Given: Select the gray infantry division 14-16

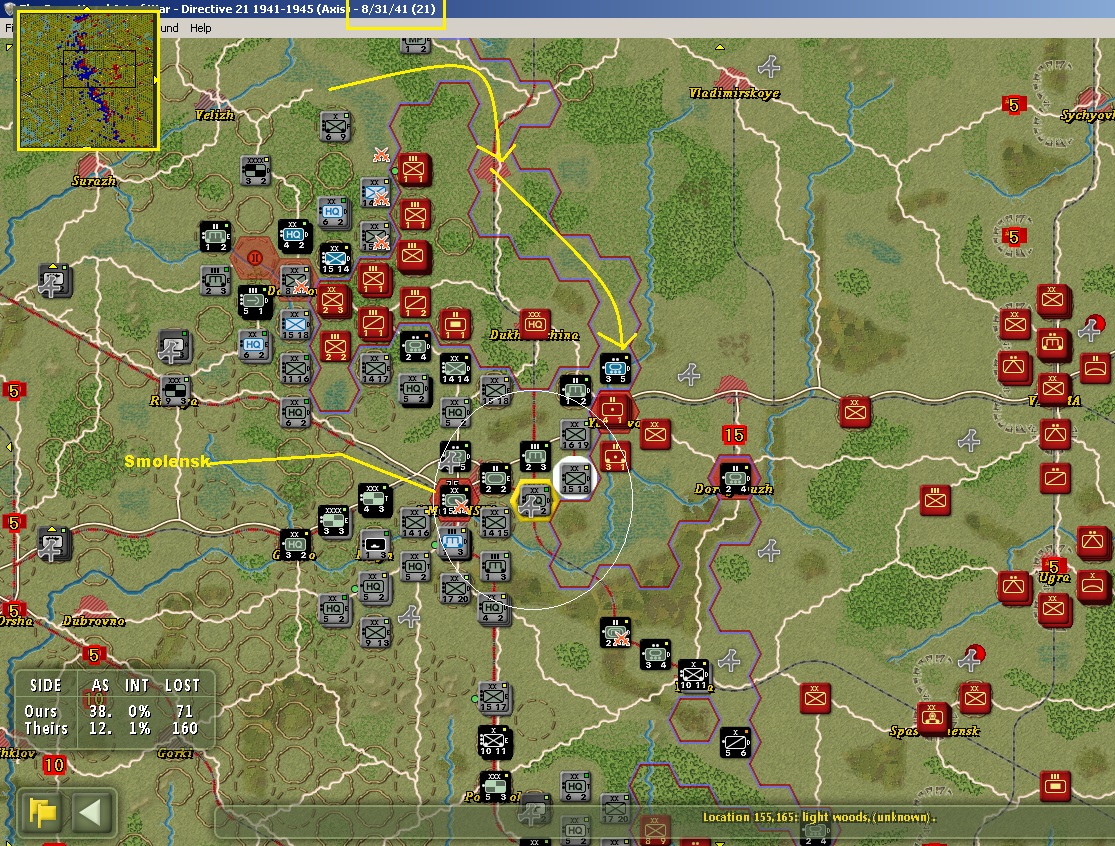Looking at the screenshot, I should [x=415, y=523].
